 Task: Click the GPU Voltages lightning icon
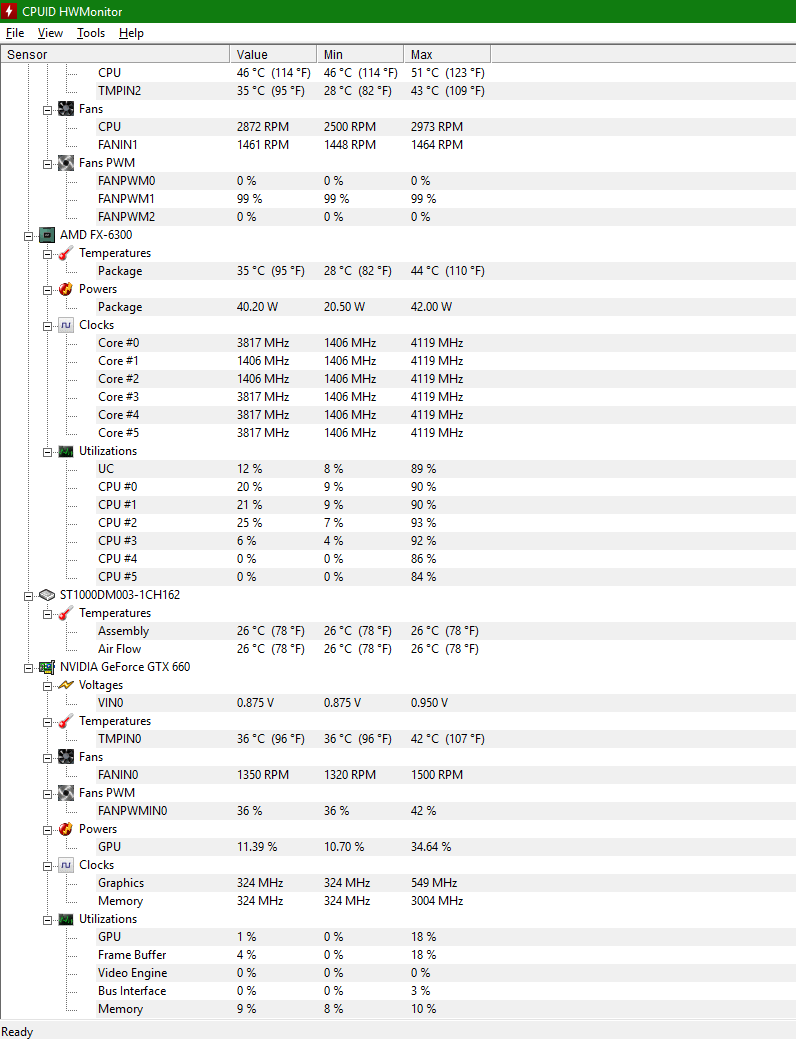pyautogui.click(x=66, y=685)
